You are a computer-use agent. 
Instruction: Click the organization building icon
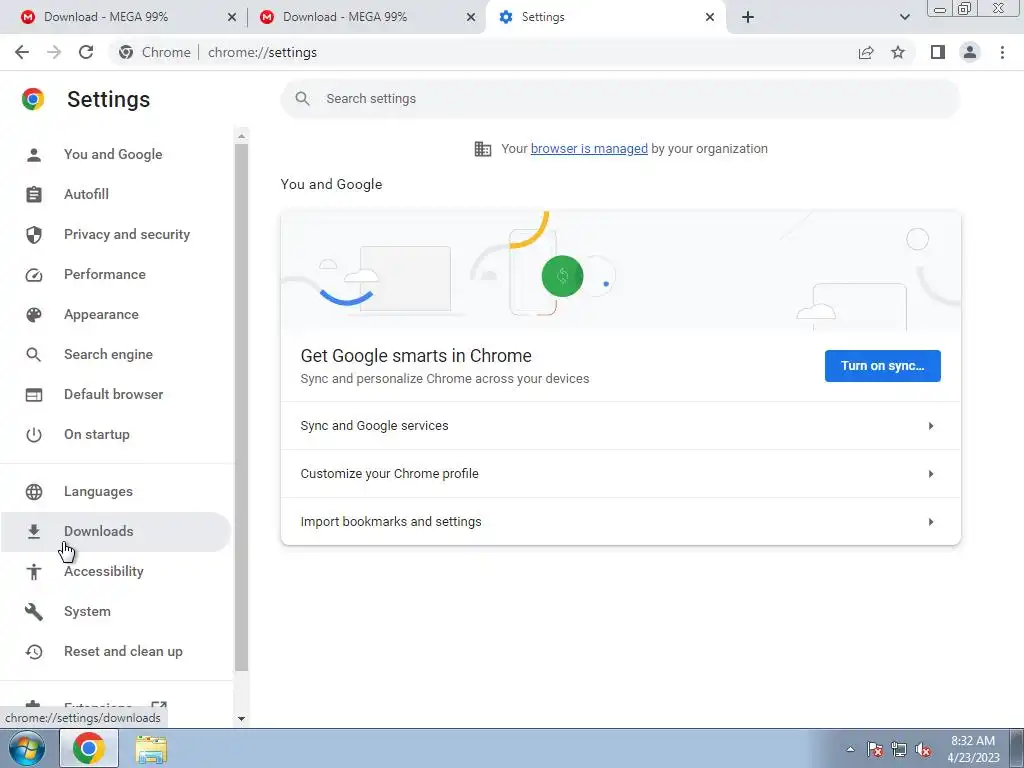(483, 149)
